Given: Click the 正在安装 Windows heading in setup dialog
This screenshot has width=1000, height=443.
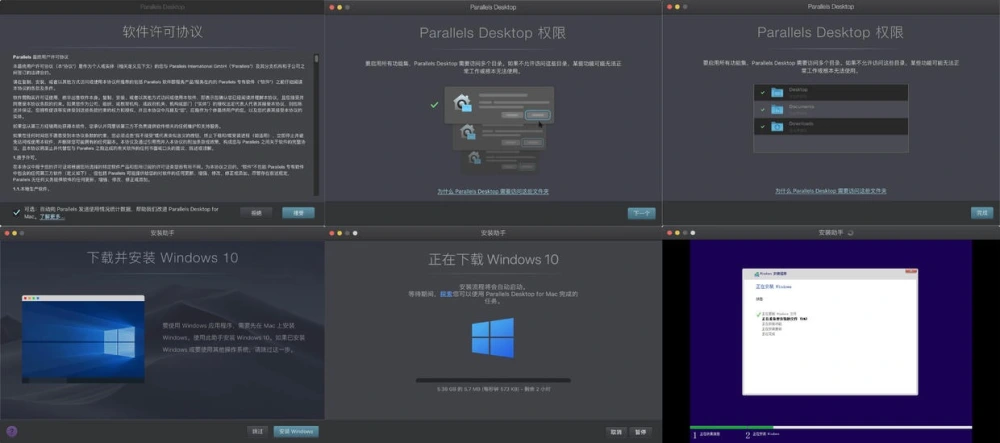Looking at the screenshot, I should point(774,287).
